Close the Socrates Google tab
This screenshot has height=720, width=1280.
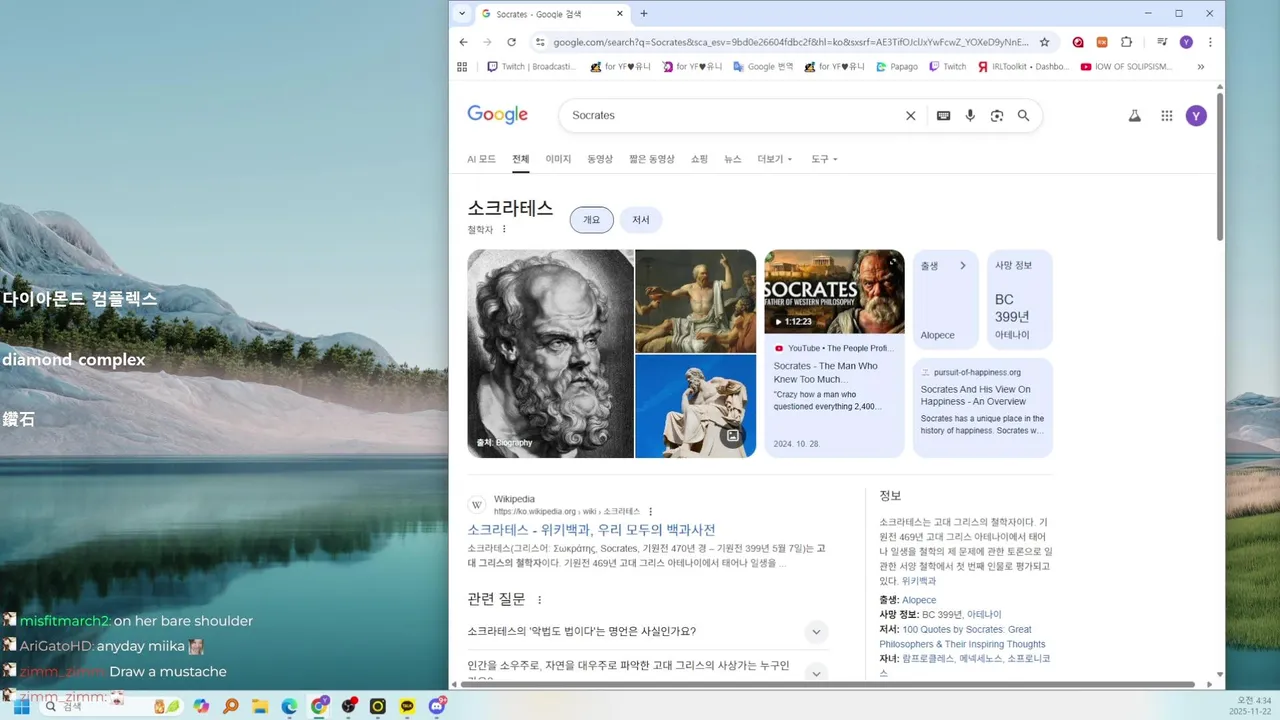620,14
